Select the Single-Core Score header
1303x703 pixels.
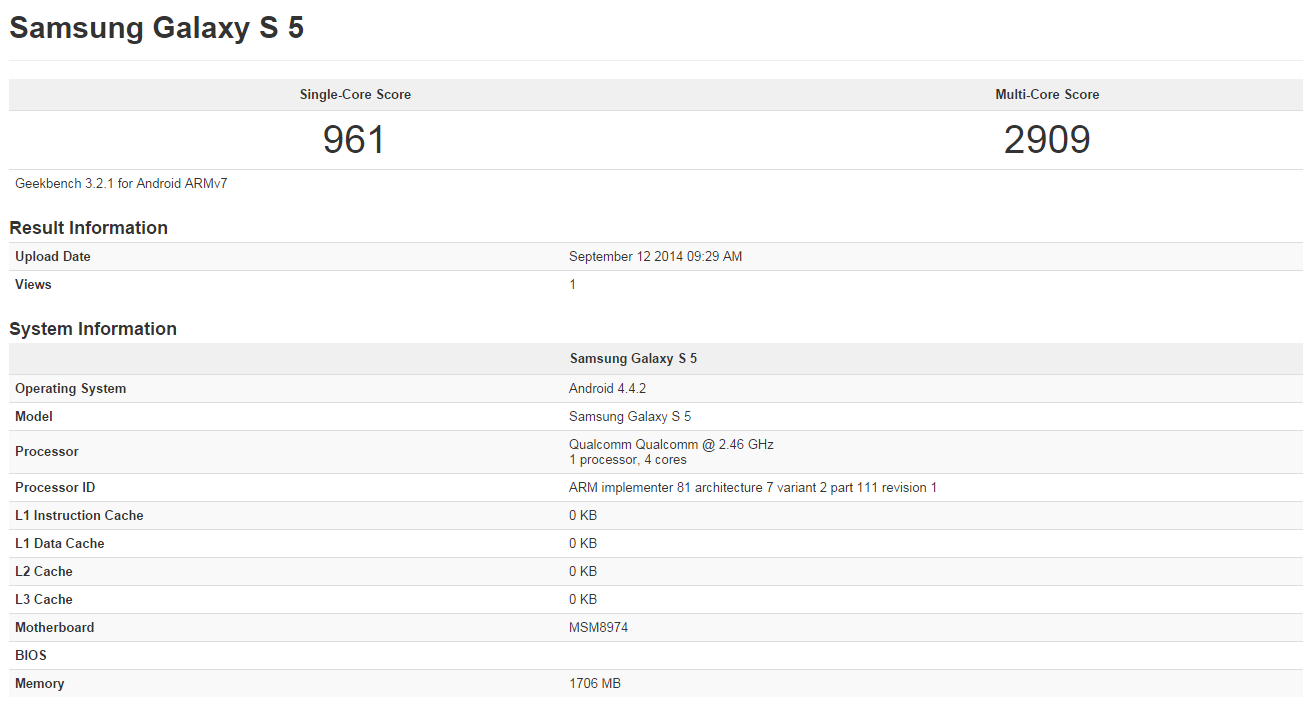coord(355,95)
